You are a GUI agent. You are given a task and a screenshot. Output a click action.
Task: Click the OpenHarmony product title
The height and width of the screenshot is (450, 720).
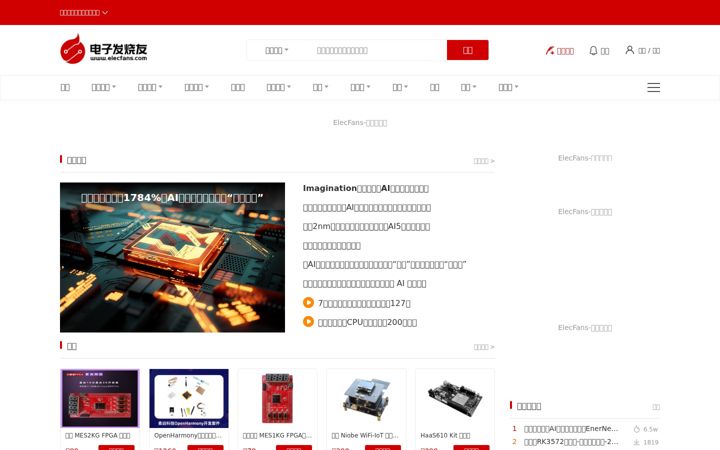tap(188, 435)
